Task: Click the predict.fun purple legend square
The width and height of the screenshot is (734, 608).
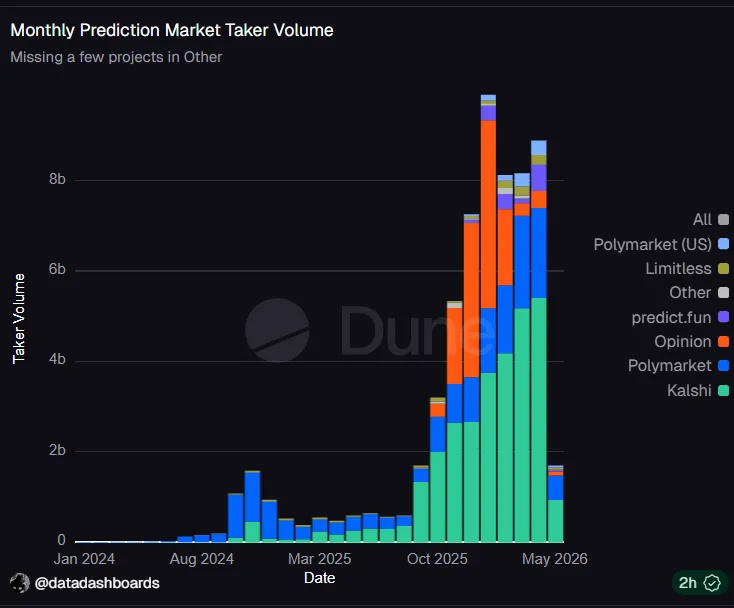Action: point(723,317)
